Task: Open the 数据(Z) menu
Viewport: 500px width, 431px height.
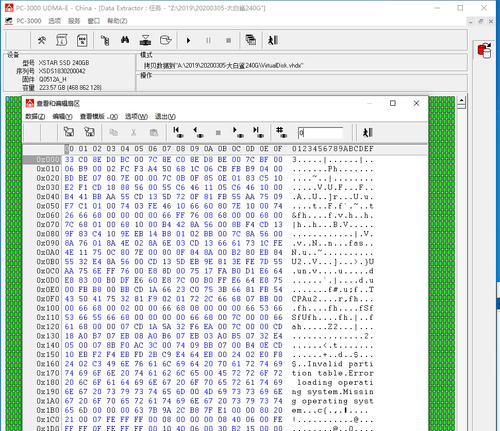Action: point(35,116)
